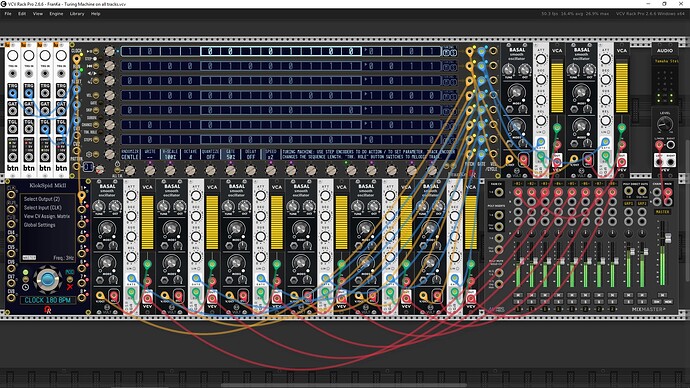Click the MASTER label on MixMaster
The width and height of the screenshot is (690, 388).
(663, 212)
